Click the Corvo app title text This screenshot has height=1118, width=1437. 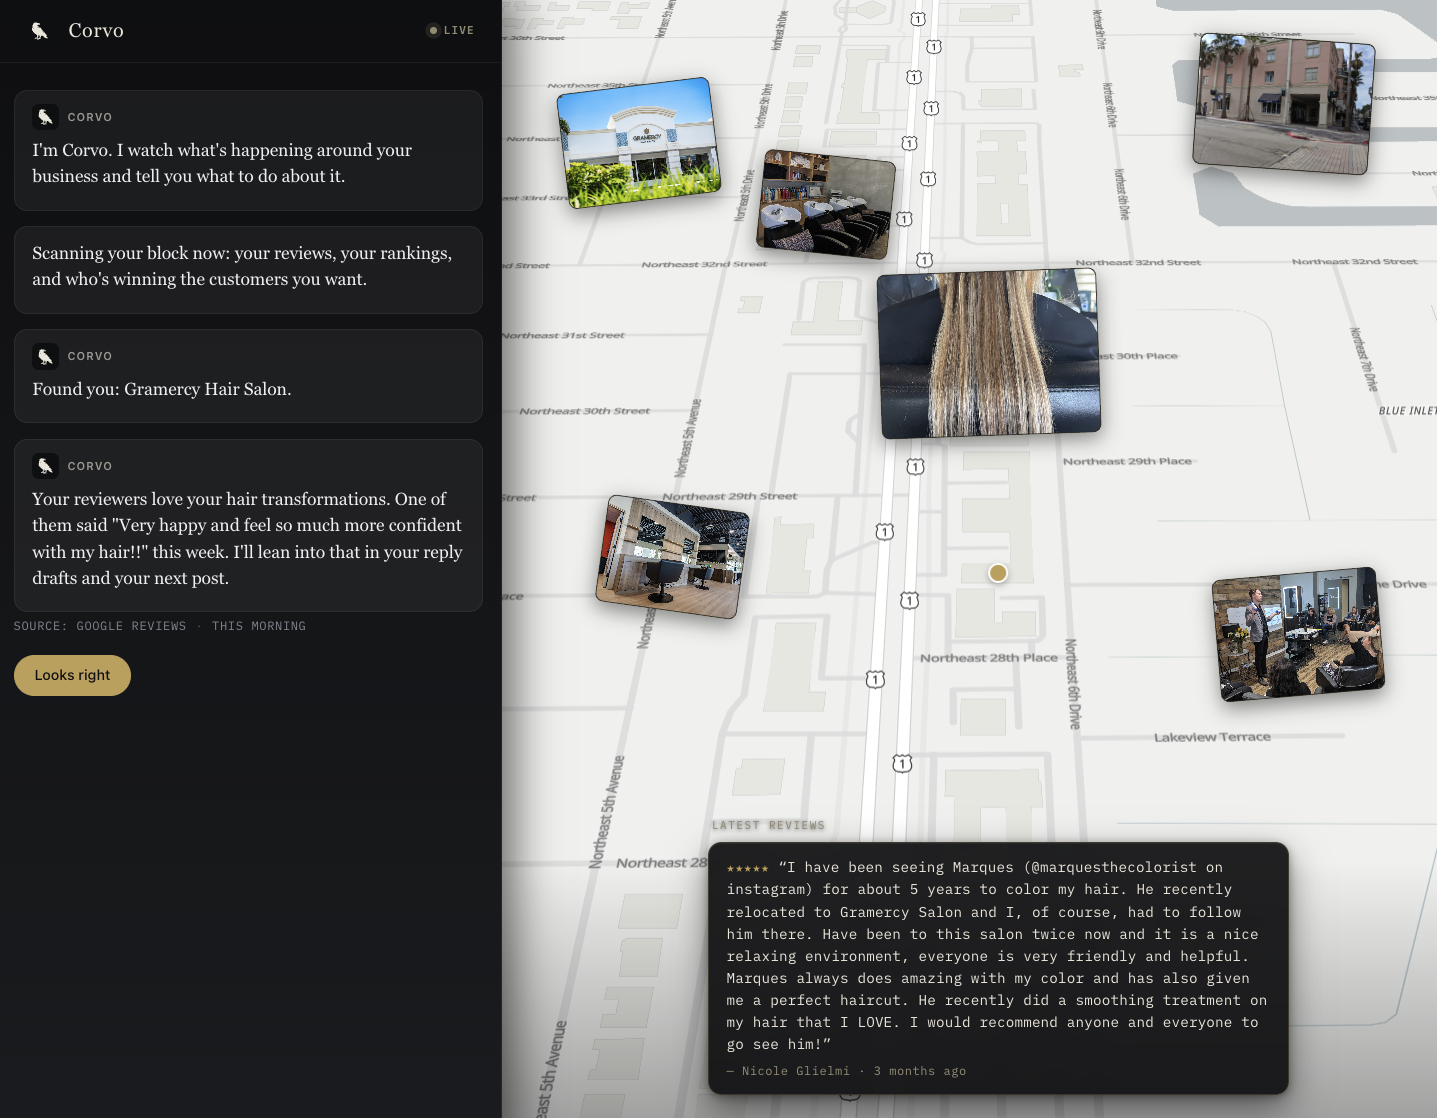(x=96, y=31)
